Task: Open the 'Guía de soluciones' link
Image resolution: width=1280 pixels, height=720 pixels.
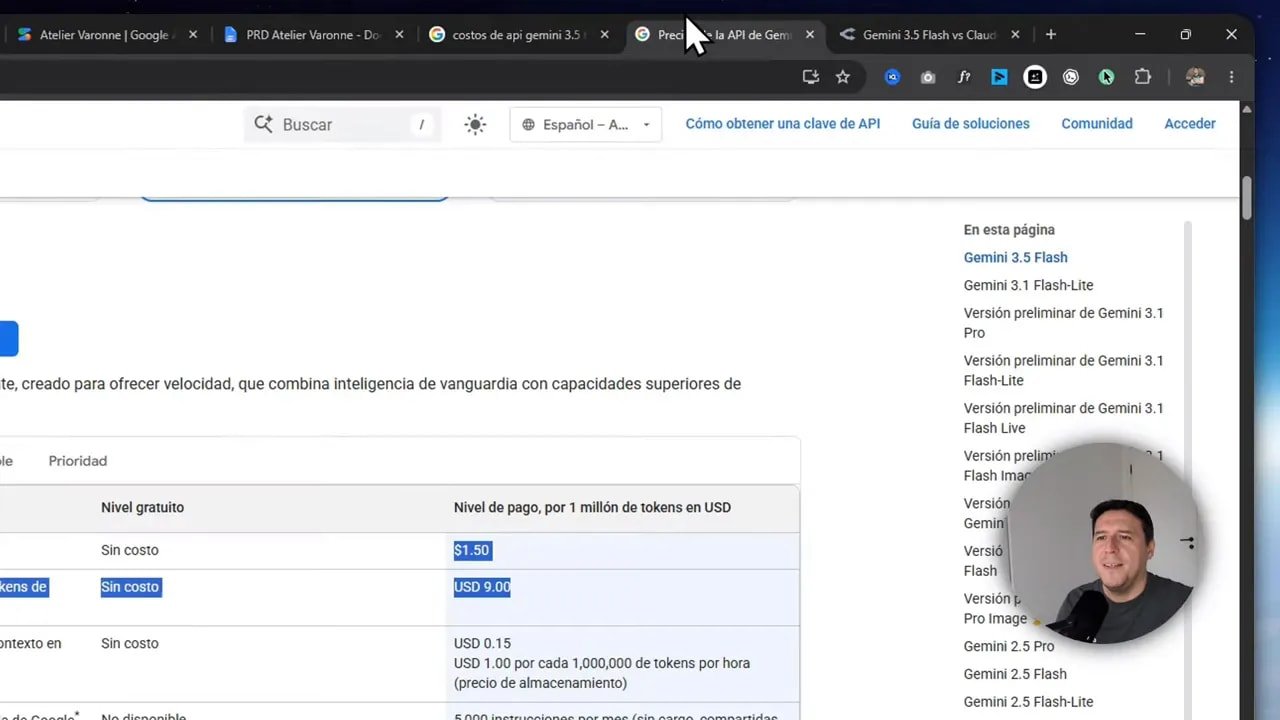Action: 971,124
